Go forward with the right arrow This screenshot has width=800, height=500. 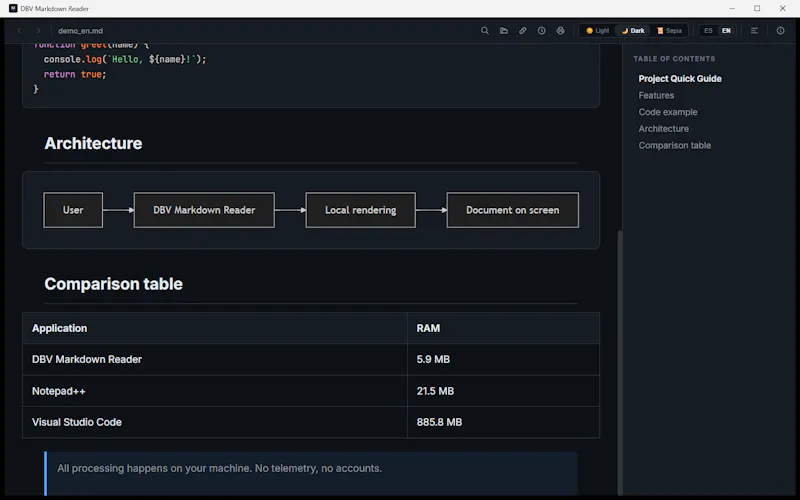pyautogui.click(x=38, y=31)
